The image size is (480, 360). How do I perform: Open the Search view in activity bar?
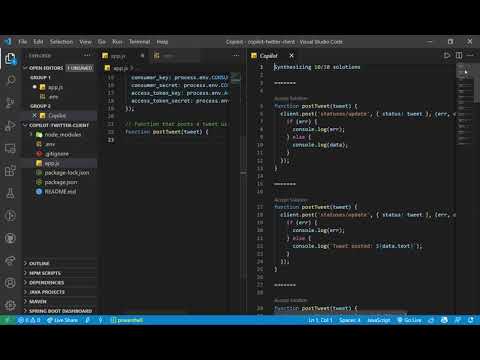[10, 80]
